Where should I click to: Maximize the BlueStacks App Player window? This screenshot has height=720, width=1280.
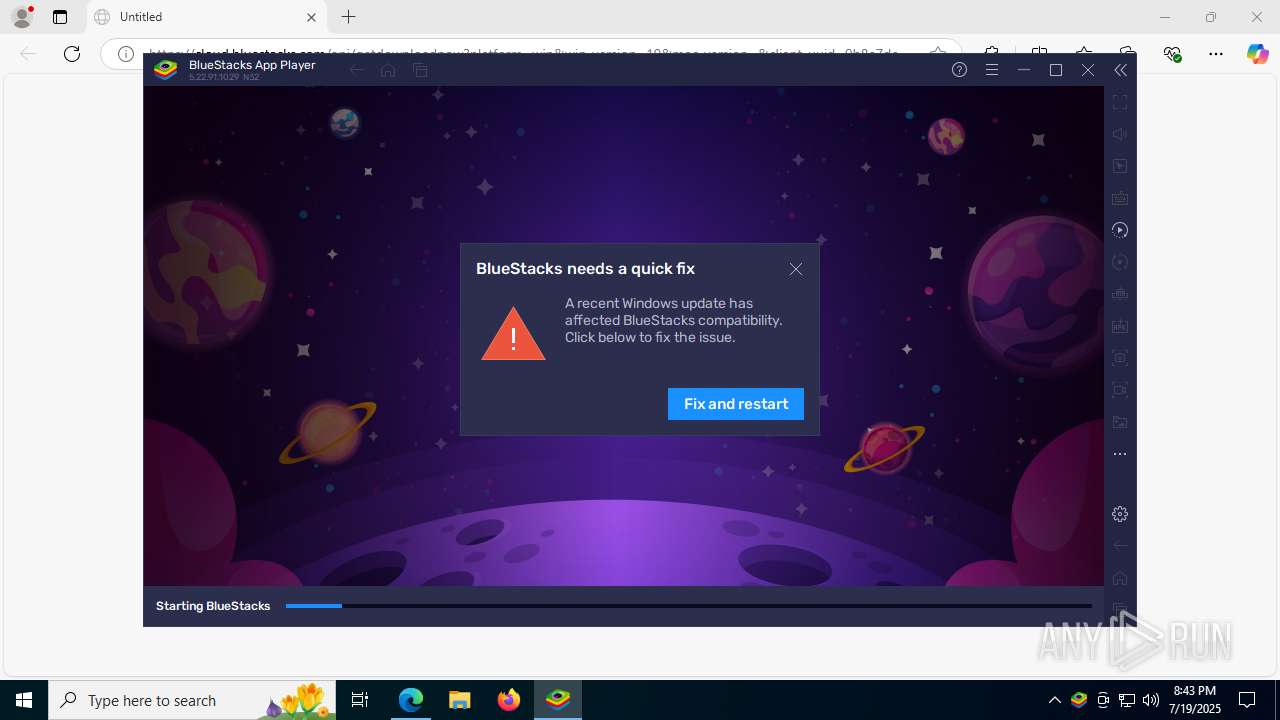pos(1056,70)
